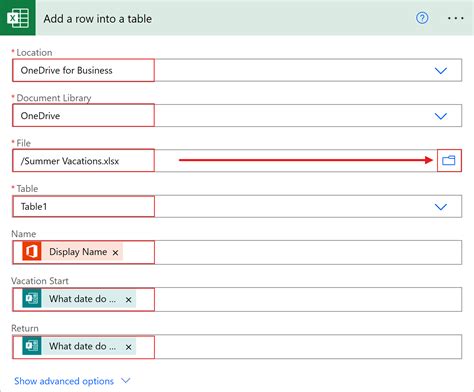The image size is (474, 392).
Task: Click the Excel icon in header
Action: tap(18, 17)
